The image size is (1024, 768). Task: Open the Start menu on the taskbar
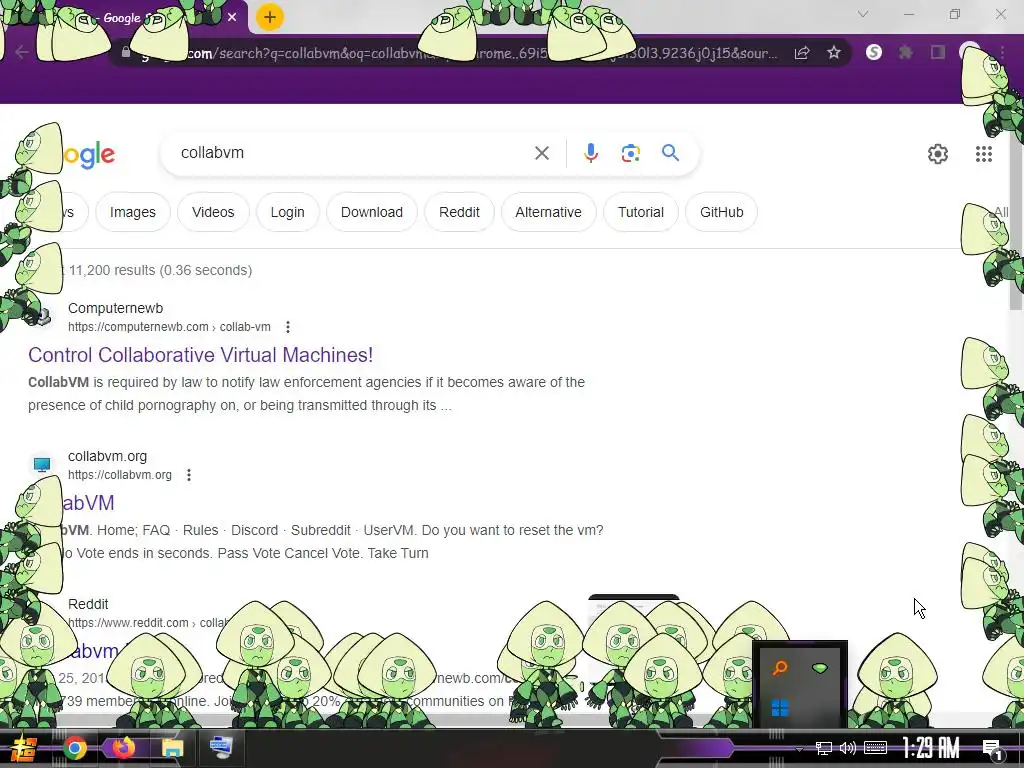click(24, 748)
